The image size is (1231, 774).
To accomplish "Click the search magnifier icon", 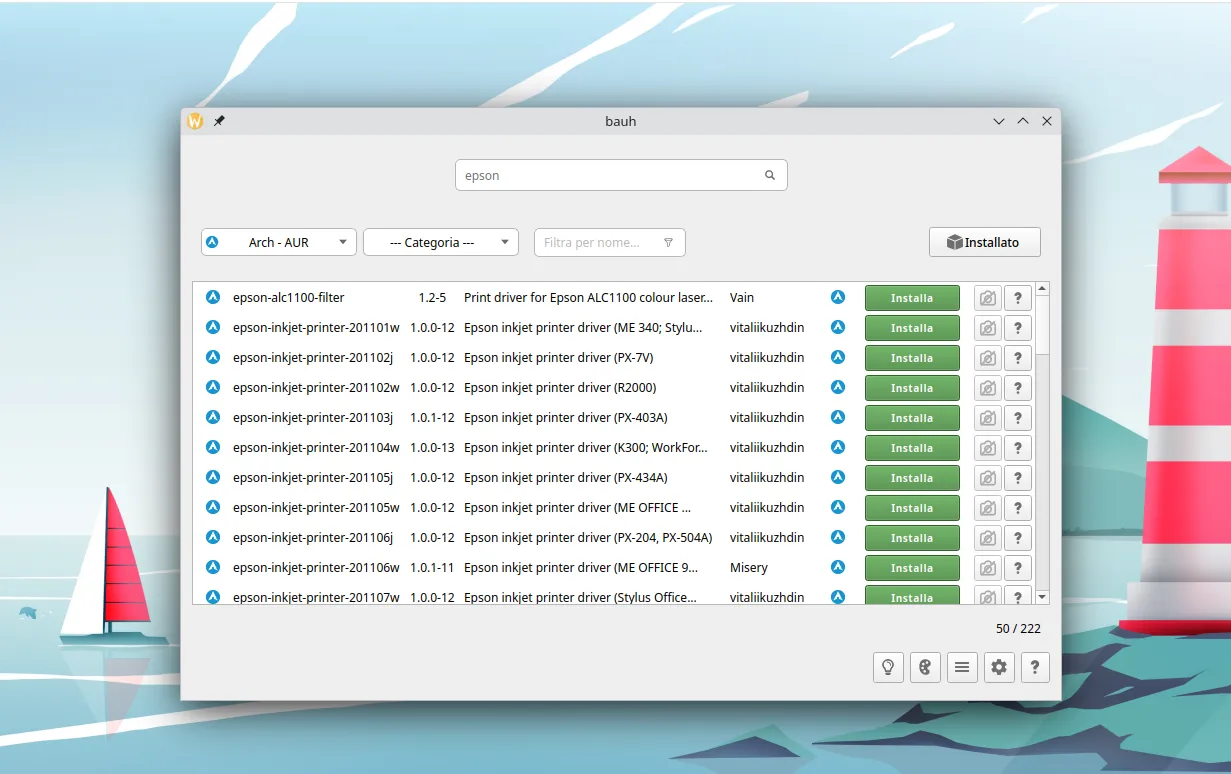I will click(770, 175).
